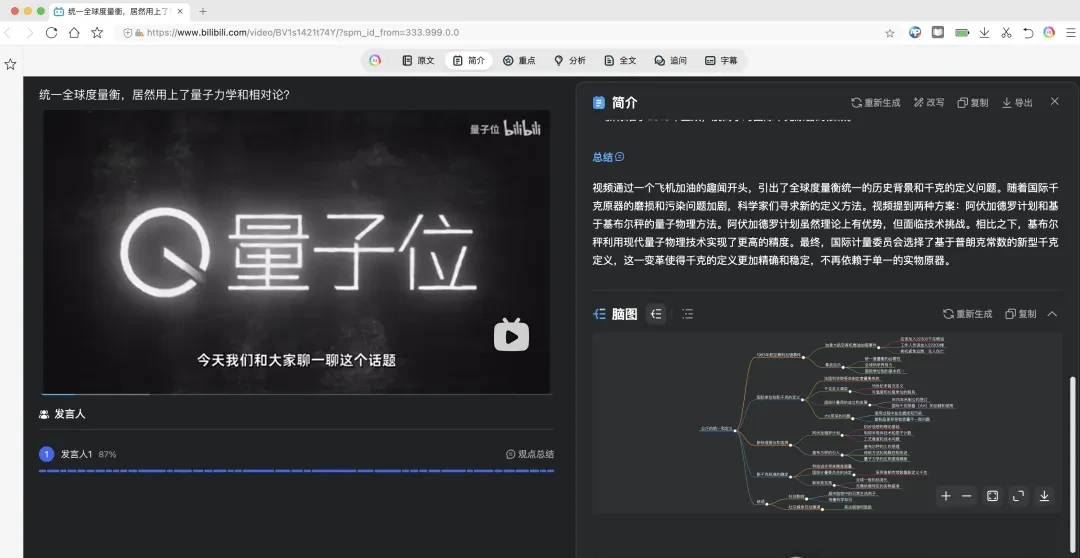The height and width of the screenshot is (558, 1080).
Task: Click 发言人1 speaker timeline bar
Action: click(x=296, y=471)
